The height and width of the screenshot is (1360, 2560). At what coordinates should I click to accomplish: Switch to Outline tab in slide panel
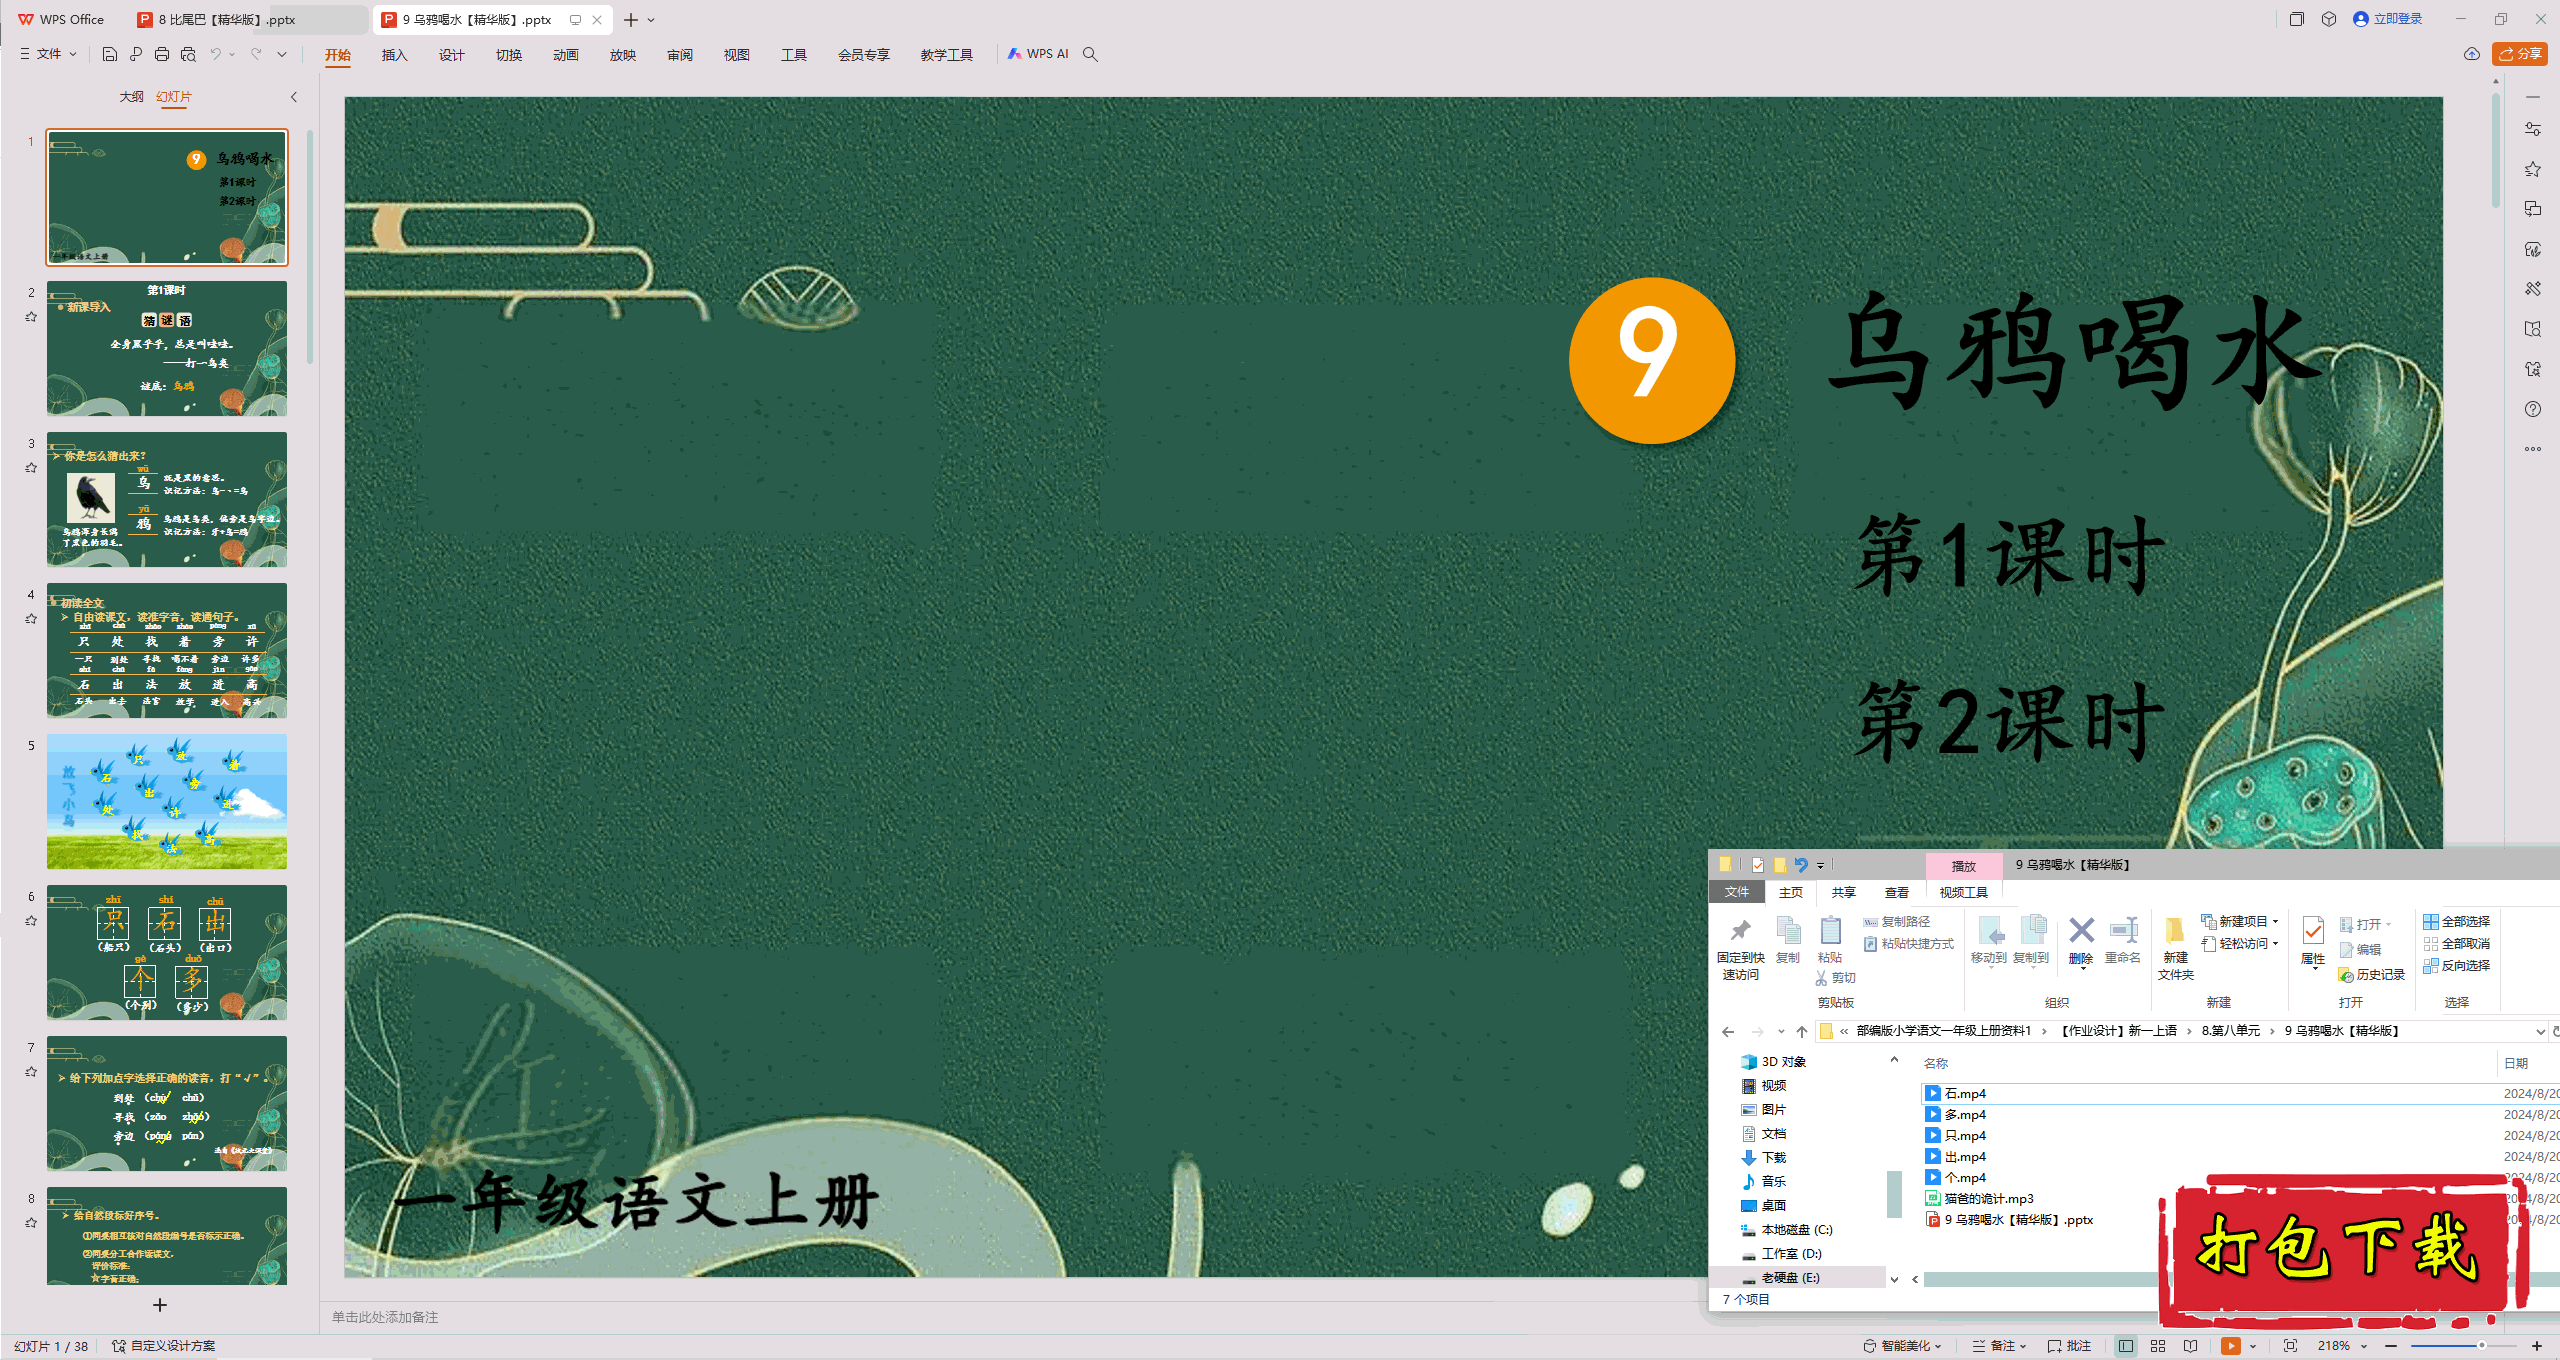(x=132, y=97)
